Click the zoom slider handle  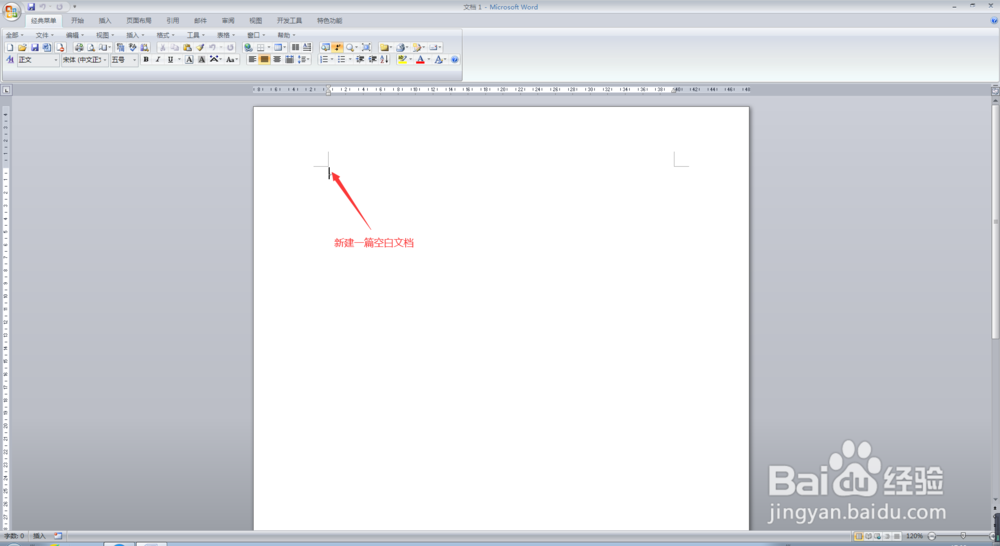tap(963, 536)
